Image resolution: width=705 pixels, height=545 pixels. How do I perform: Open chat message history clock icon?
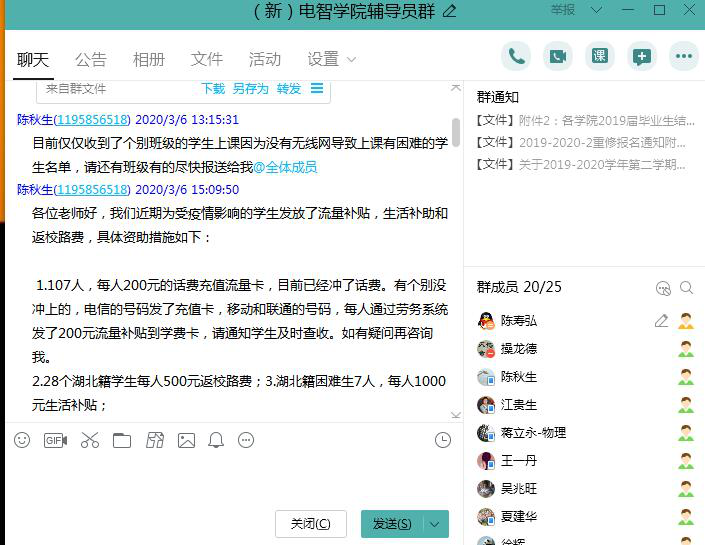(443, 440)
